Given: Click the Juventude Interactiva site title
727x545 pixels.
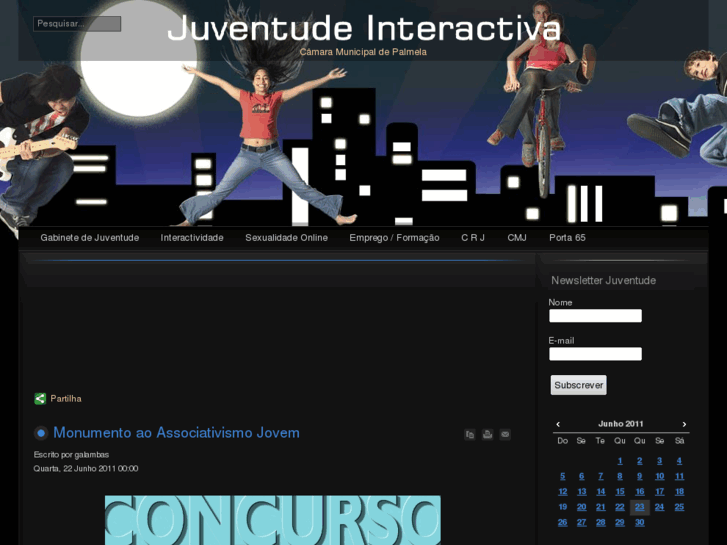Looking at the screenshot, I should pyautogui.click(x=364, y=28).
